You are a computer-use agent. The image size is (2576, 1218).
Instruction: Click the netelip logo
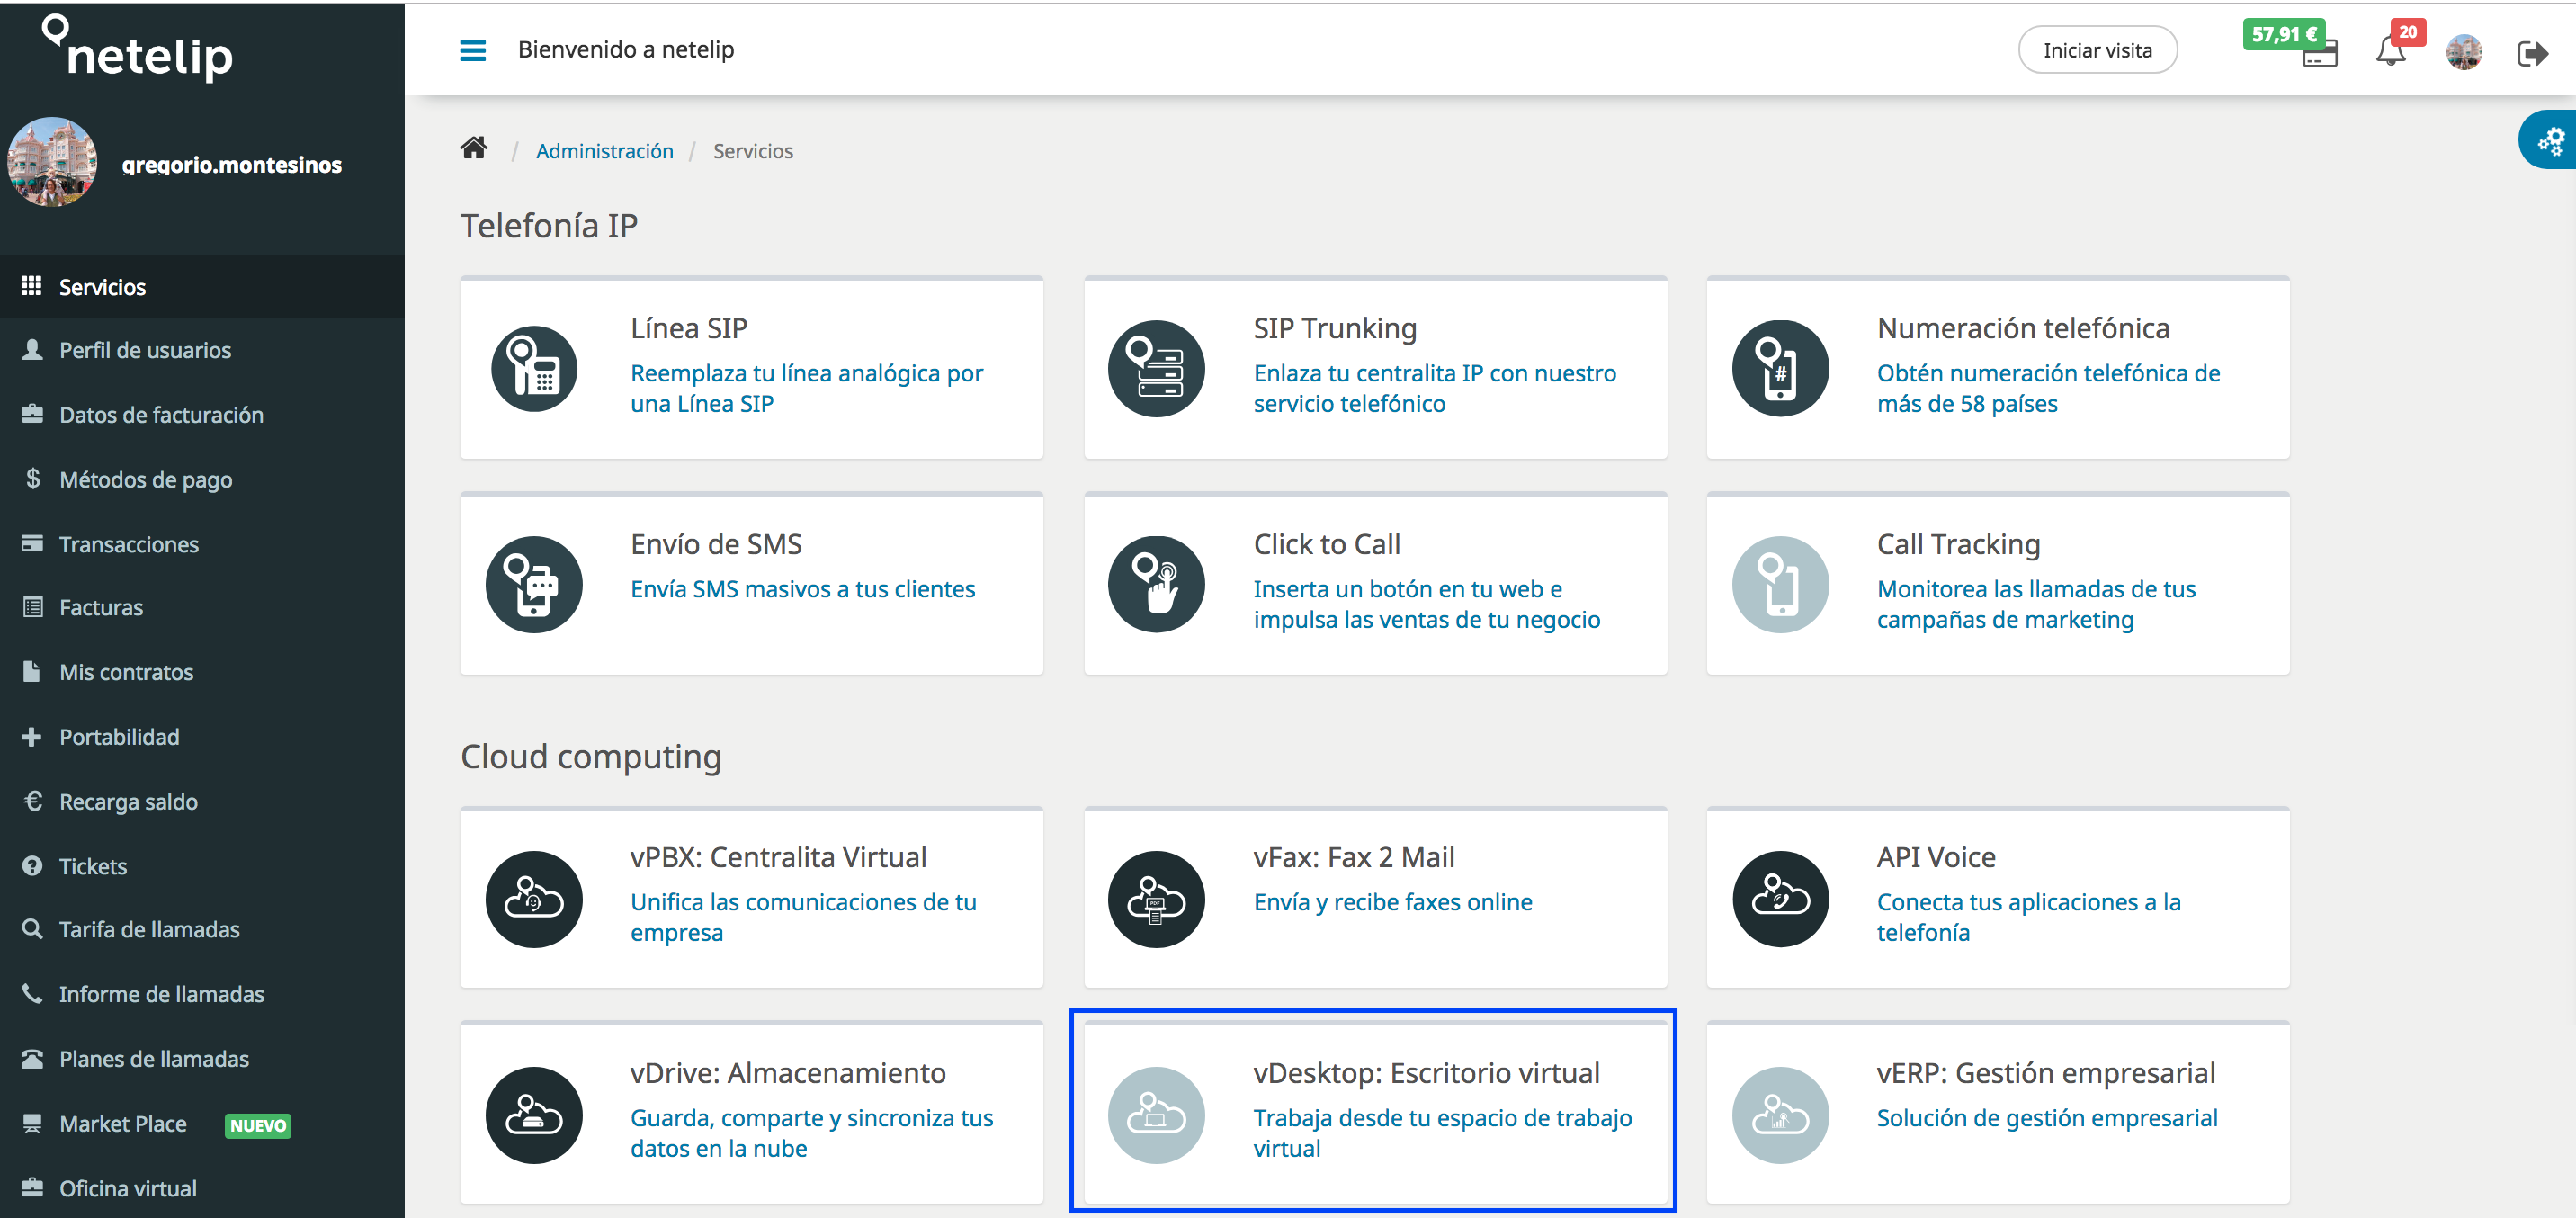(137, 47)
